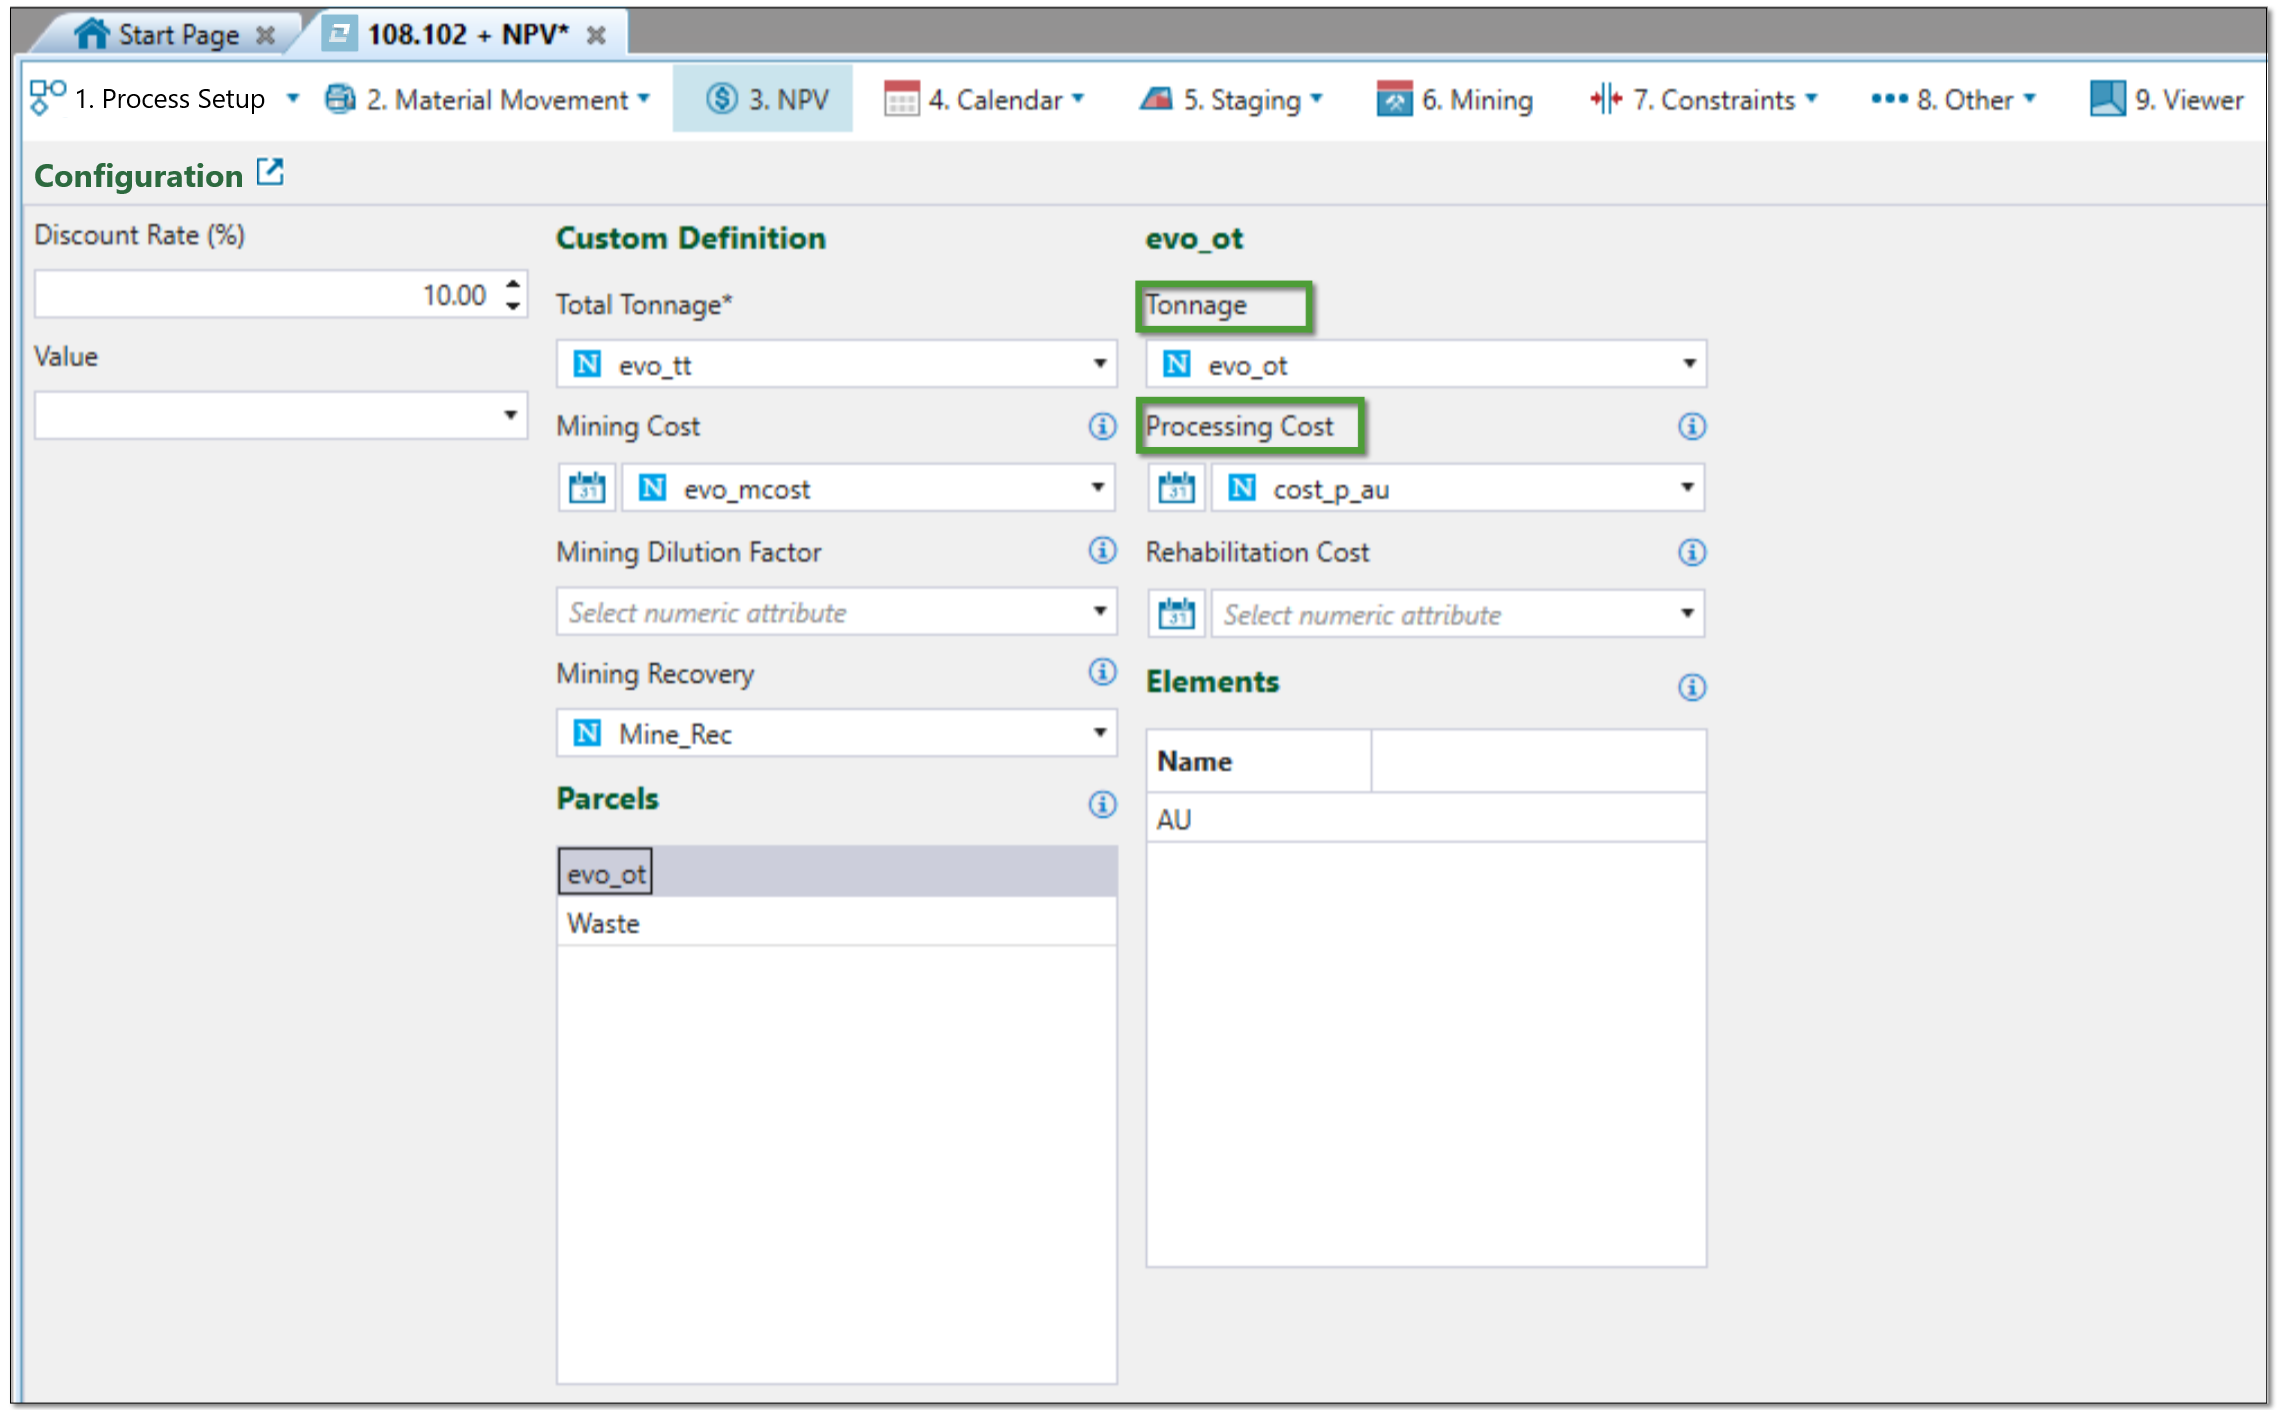
Task: Close the Start Page tab
Action: [265, 35]
